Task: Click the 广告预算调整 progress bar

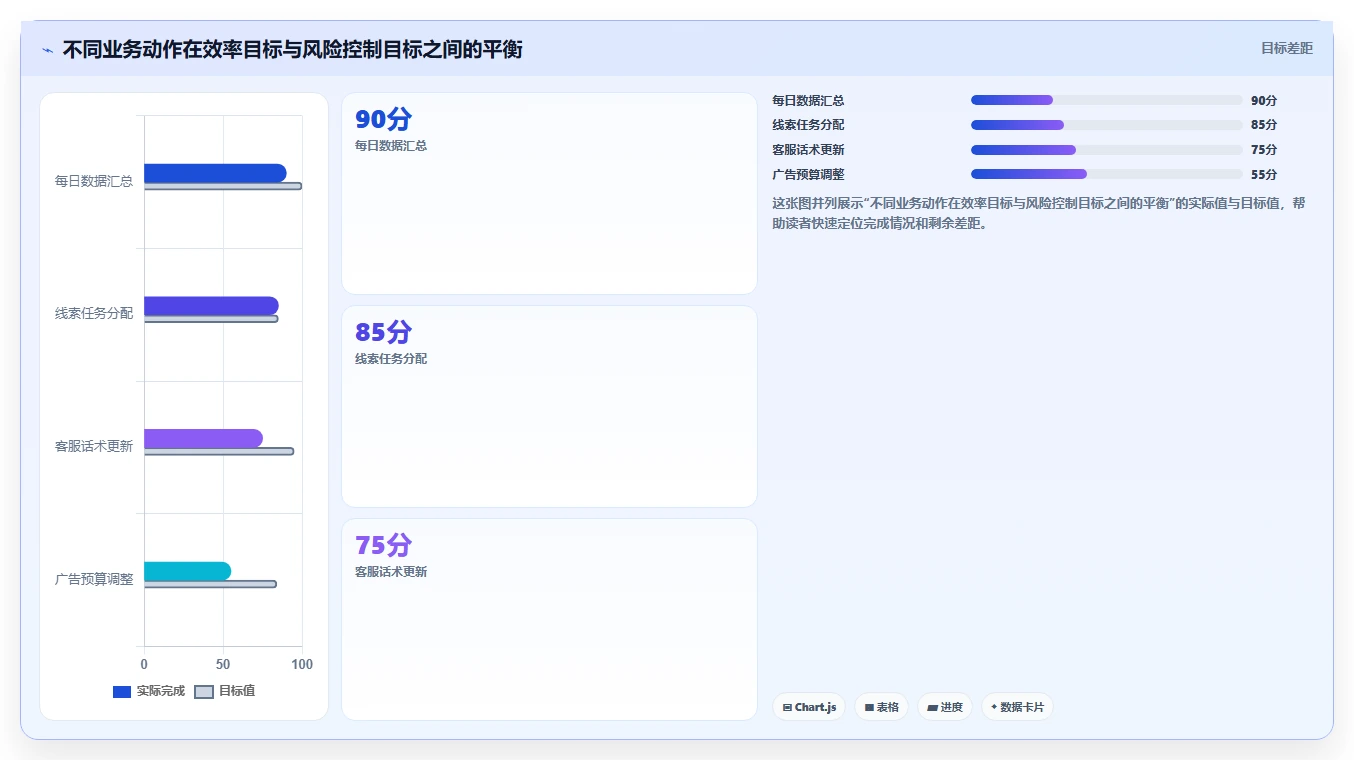Action: click(1106, 174)
